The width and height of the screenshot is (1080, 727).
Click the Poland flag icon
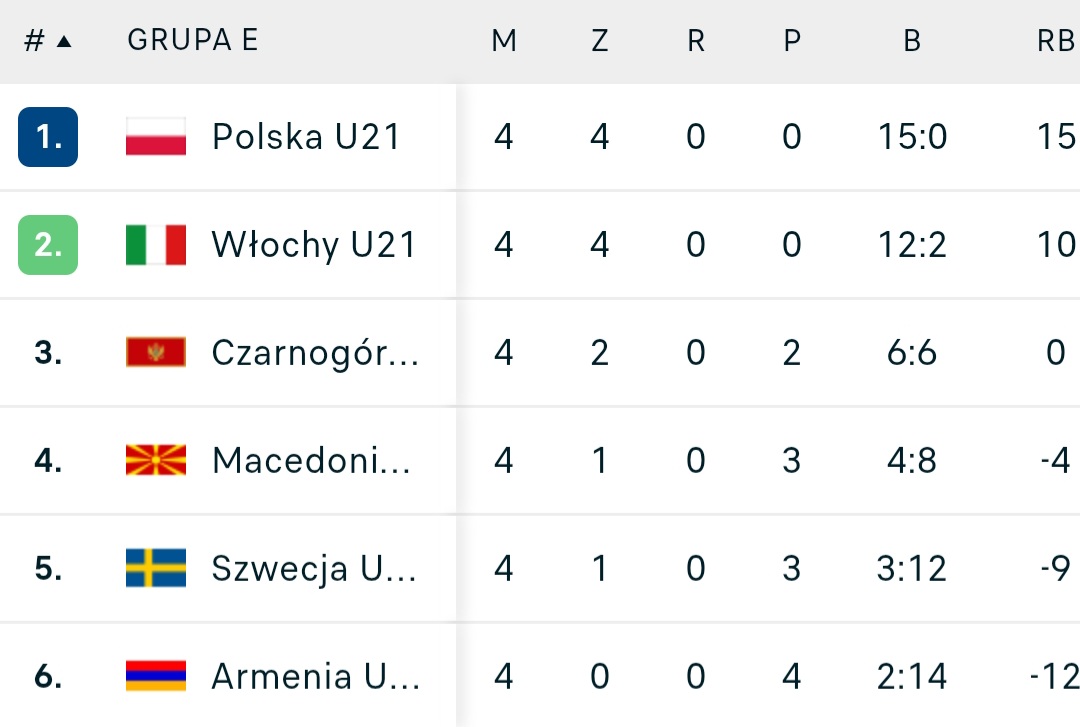[156, 137]
